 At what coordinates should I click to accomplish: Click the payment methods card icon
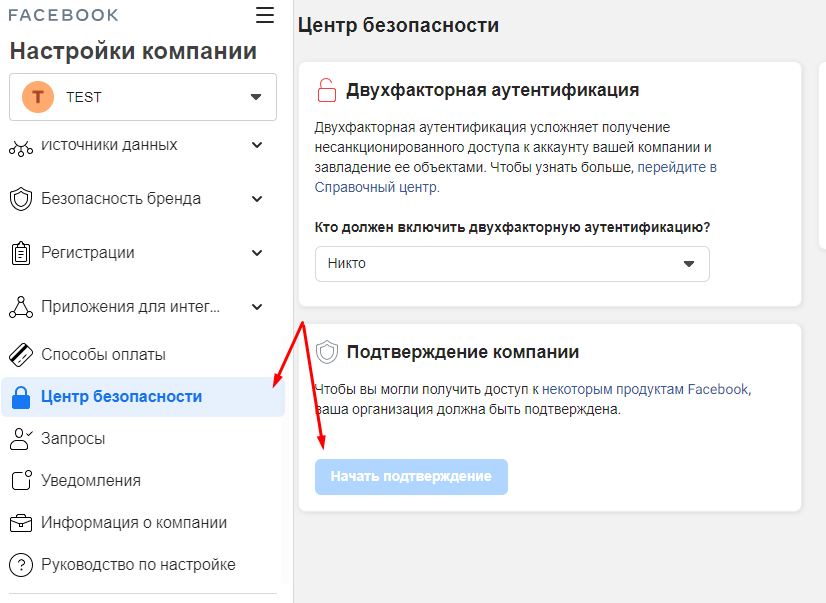21,354
